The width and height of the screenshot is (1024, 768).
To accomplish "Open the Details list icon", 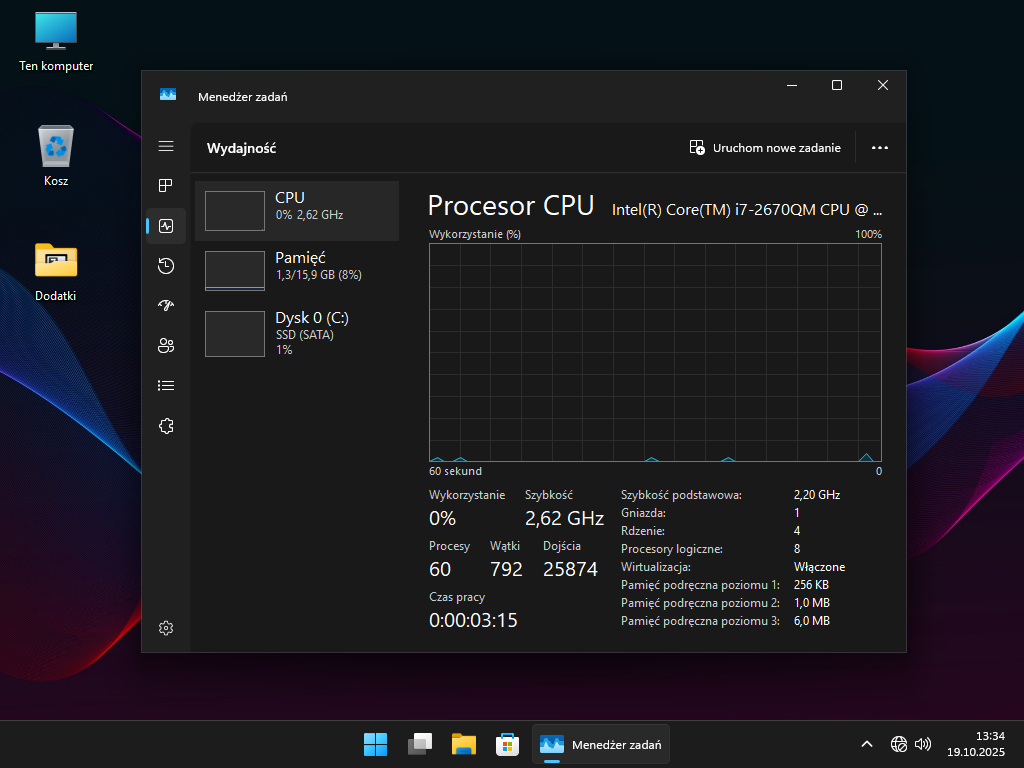I will pos(166,386).
